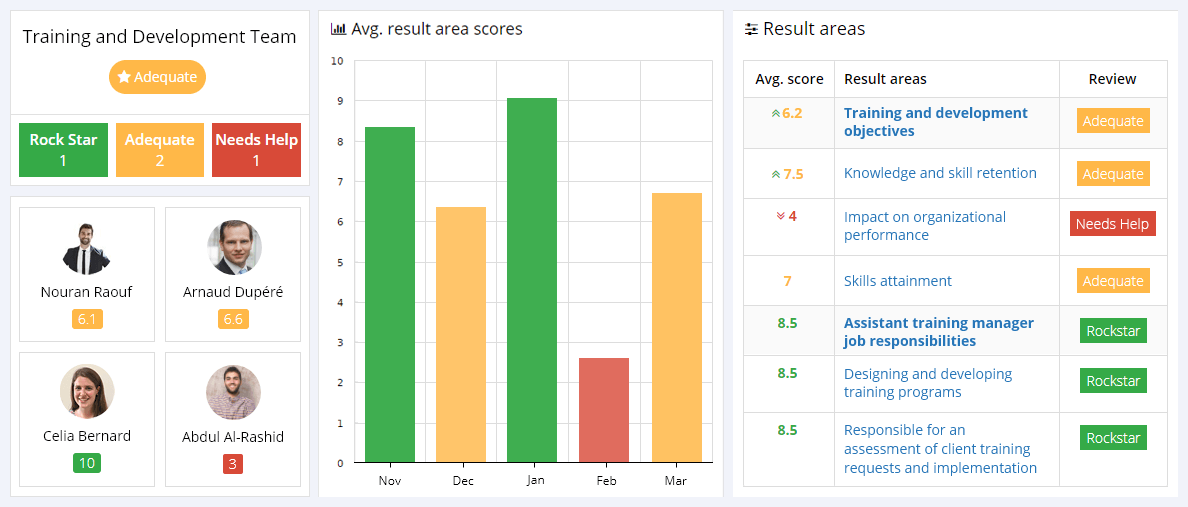Click the red Feb bar in chart
1188x507 pixels.
pyautogui.click(x=604, y=410)
